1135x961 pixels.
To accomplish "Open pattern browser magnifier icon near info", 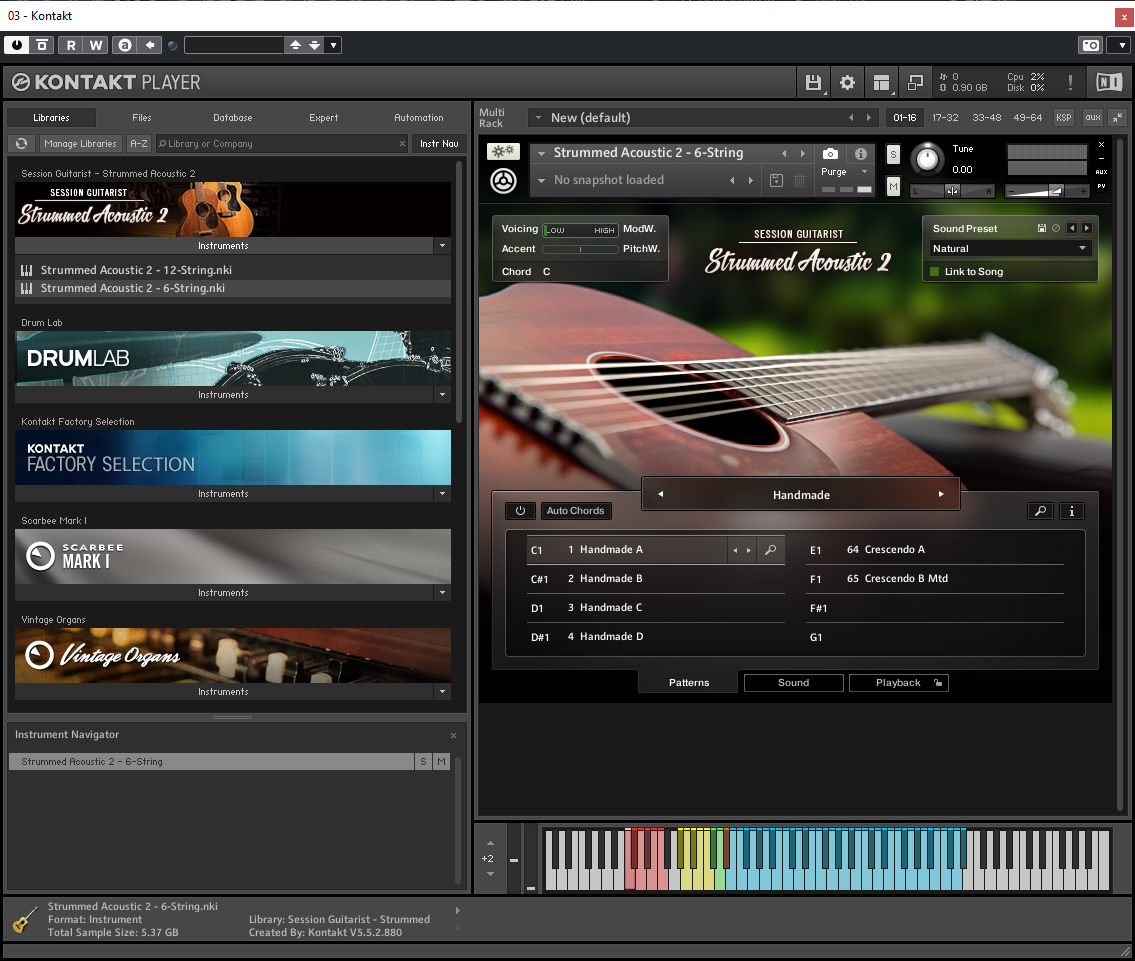I will pos(1040,511).
